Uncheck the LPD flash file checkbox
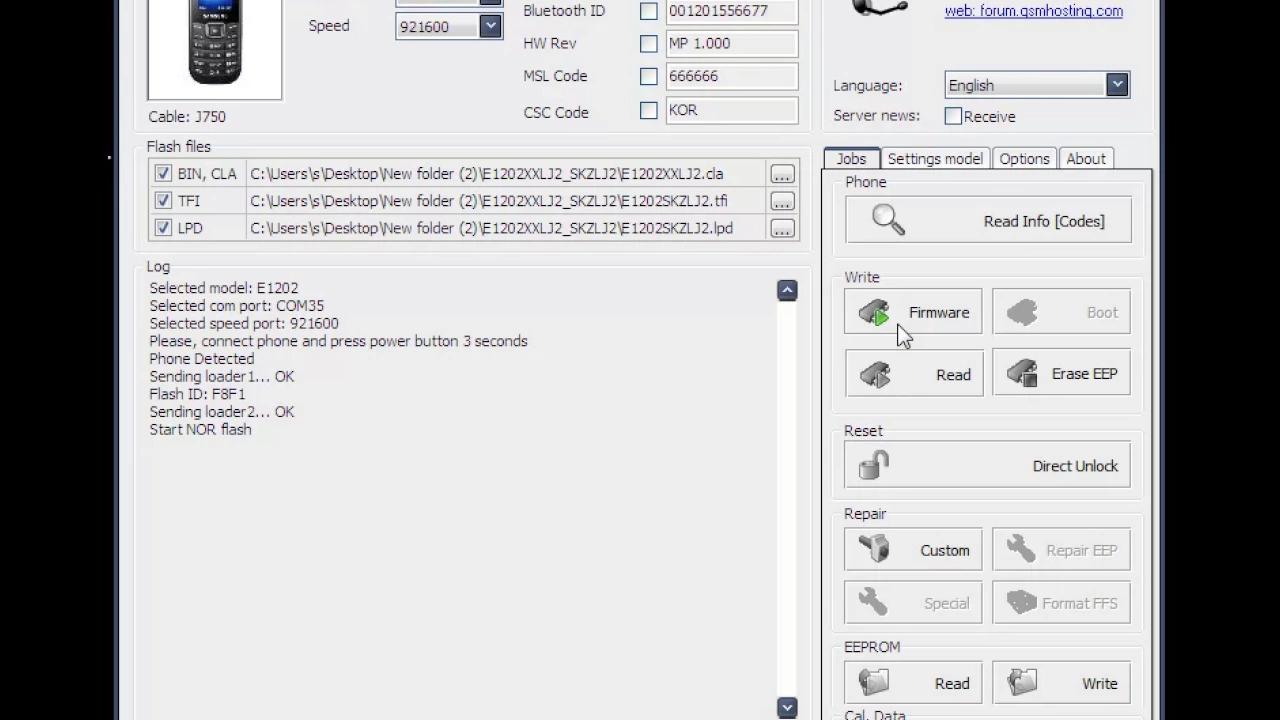The image size is (1280, 720). [163, 228]
